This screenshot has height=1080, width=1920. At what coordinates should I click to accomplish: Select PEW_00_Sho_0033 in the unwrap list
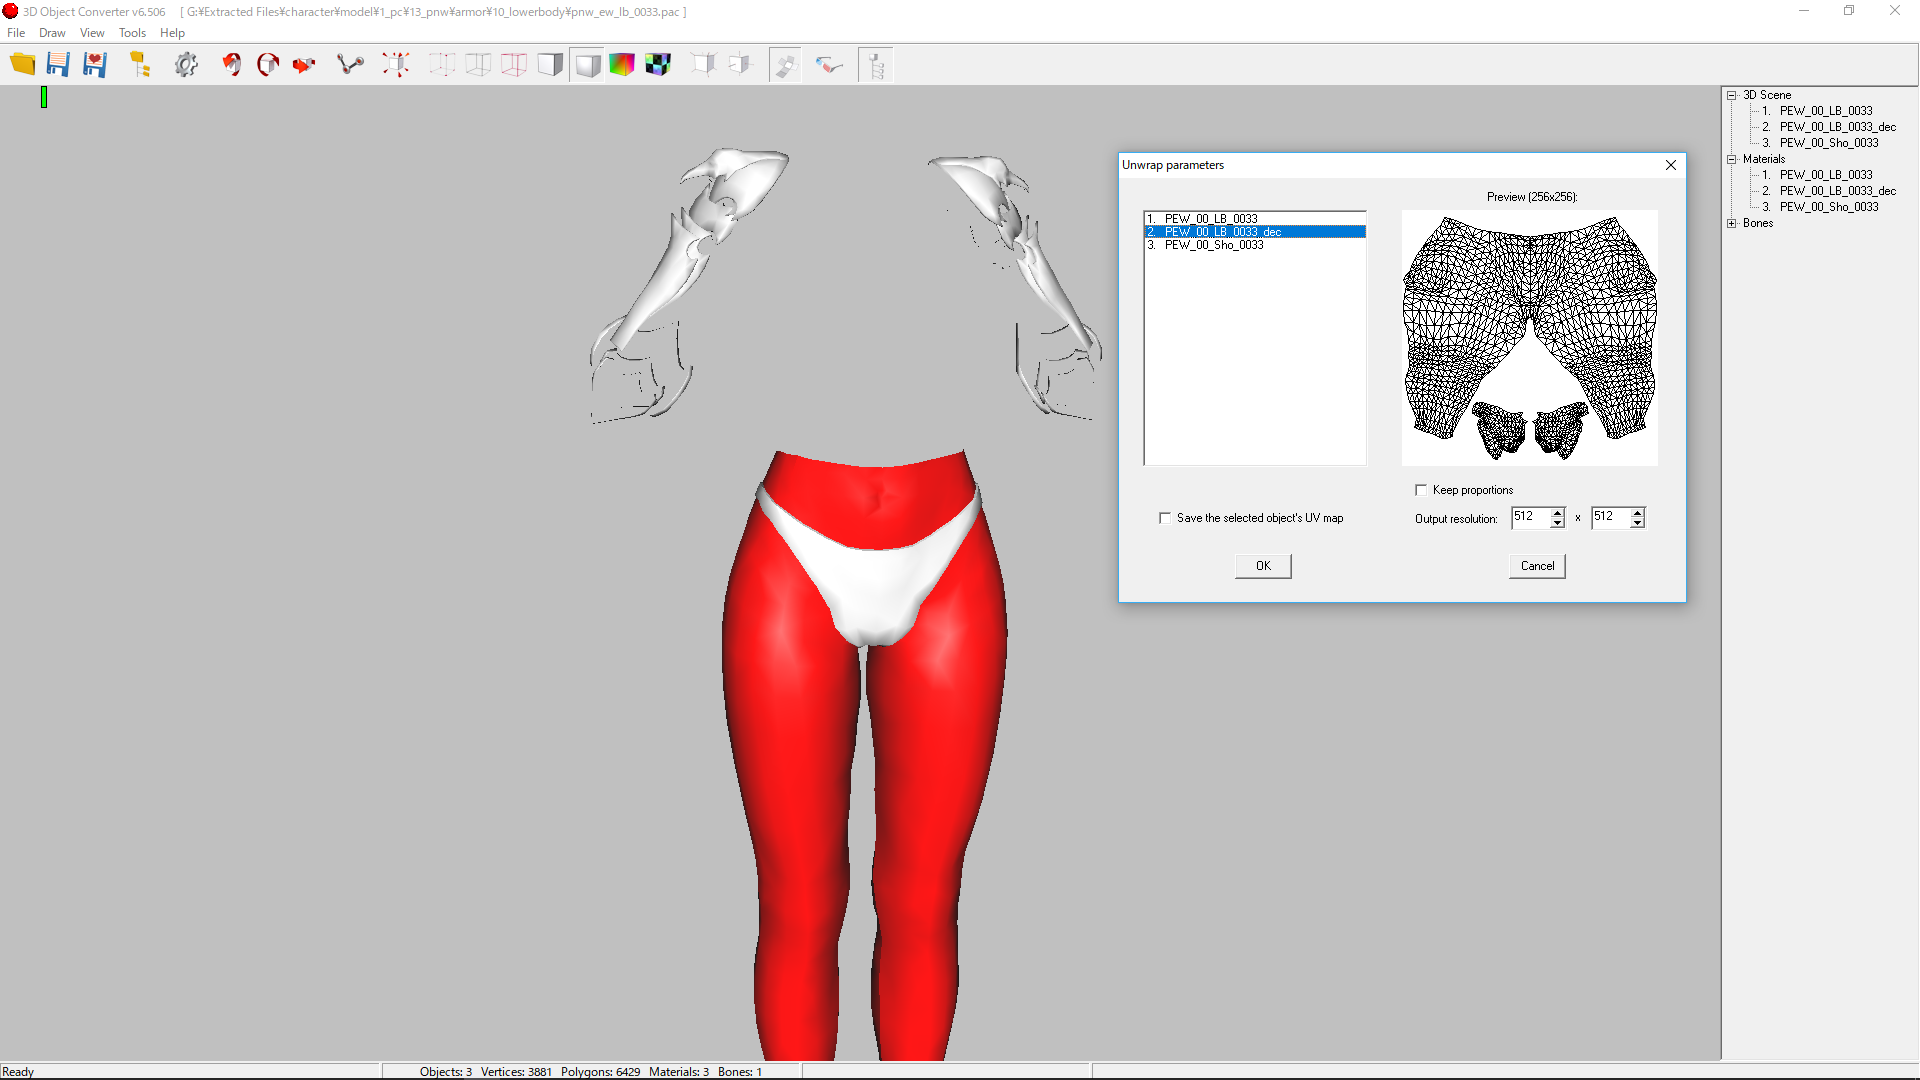tap(1213, 245)
